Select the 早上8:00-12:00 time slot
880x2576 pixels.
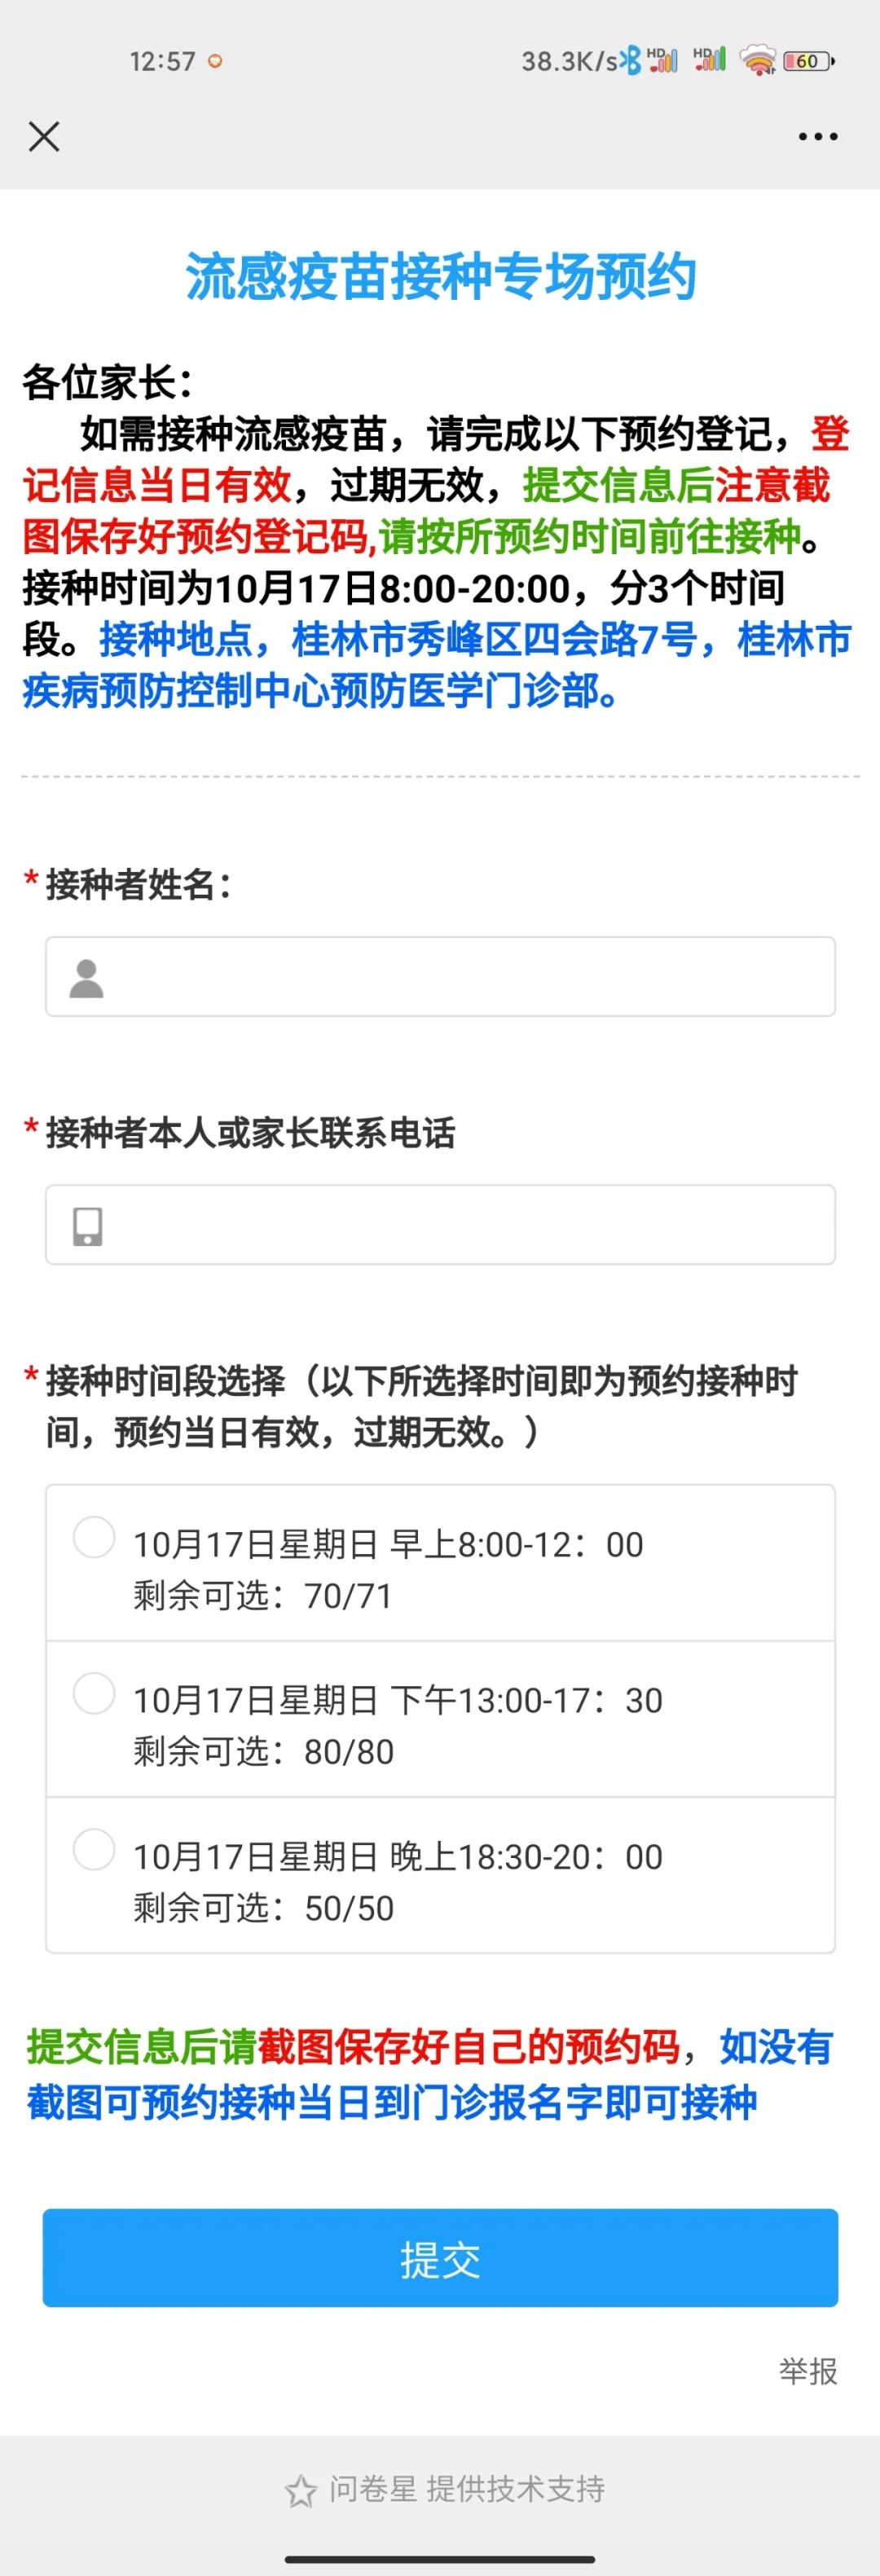pyautogui.click(x=94, y=1537)
